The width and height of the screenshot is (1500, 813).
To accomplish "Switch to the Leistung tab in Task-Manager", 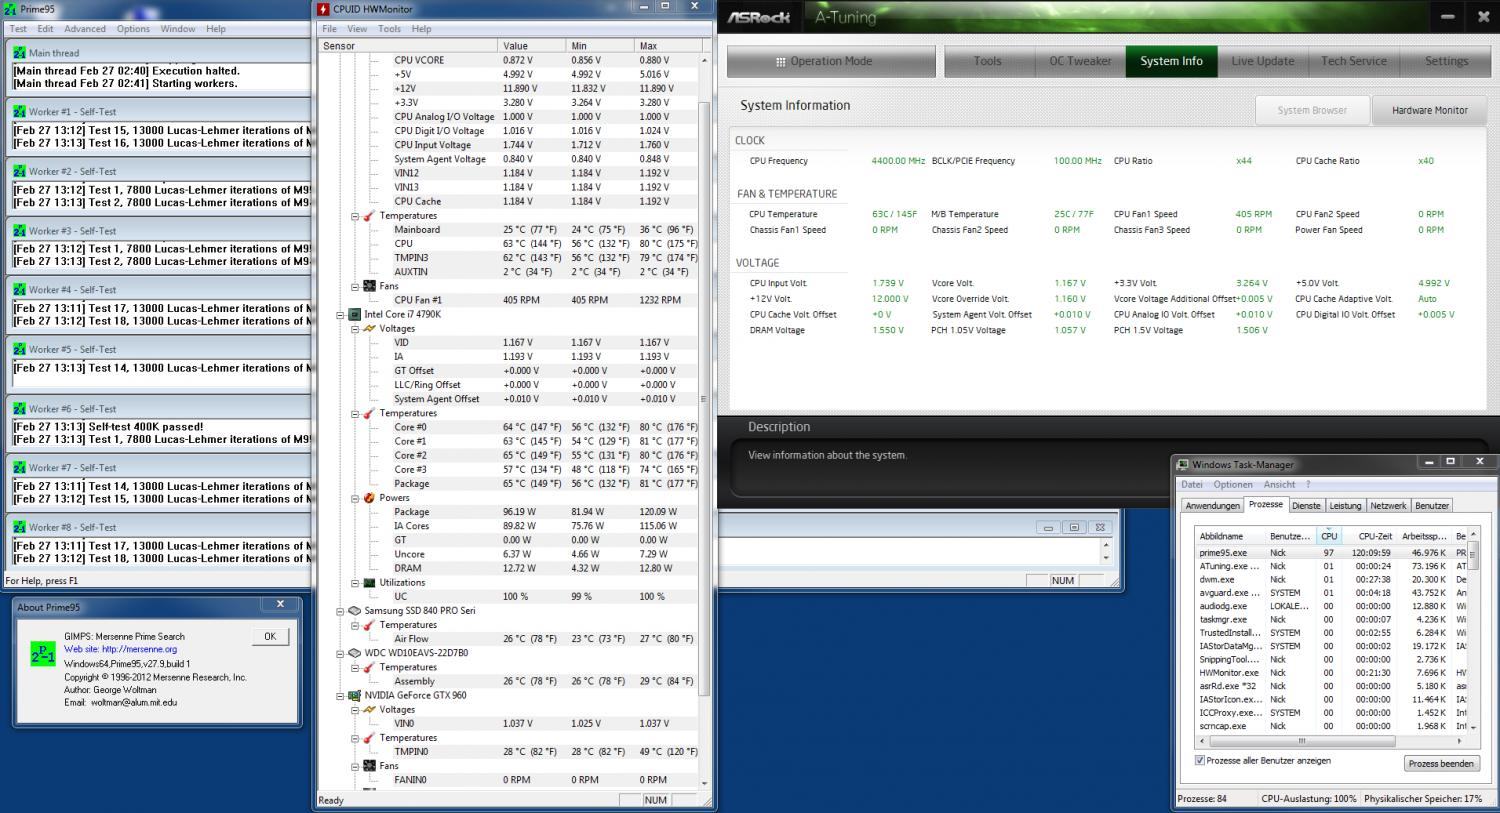I will point(1345,506).
